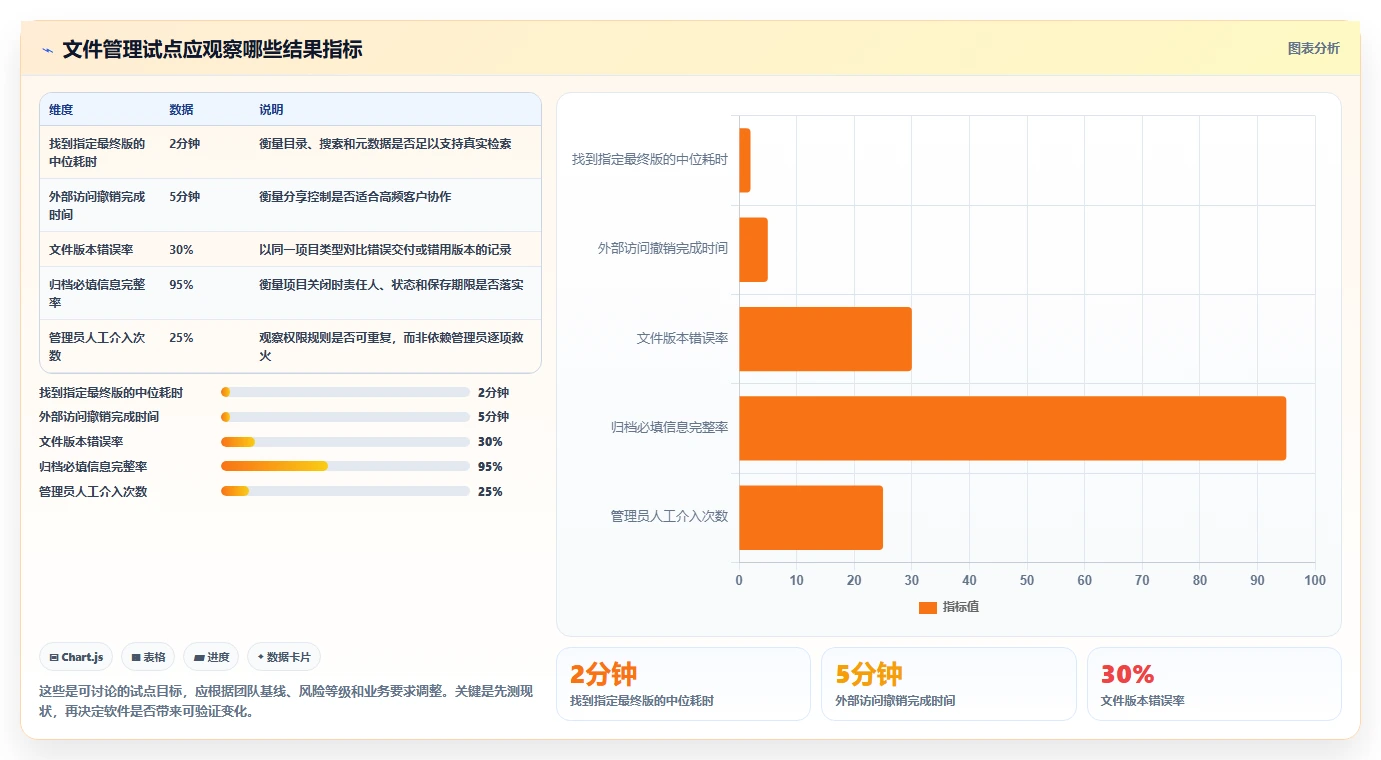Image resolution: width=1381 pixels, height=760 pixels.
Task: Click the description 衡量分享控制是否适合高频客户协作
Action: point(355,197)
